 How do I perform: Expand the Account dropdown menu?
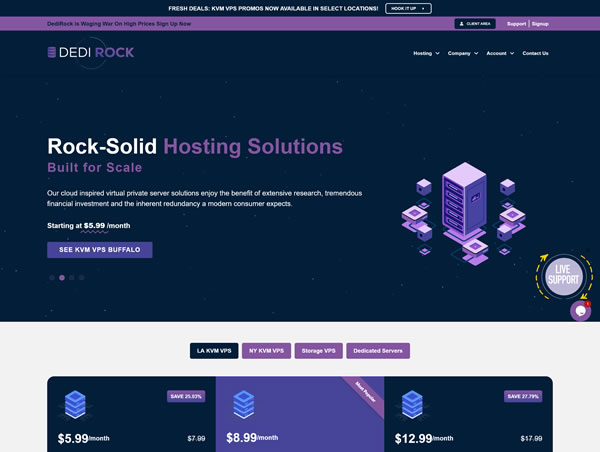(x=500, y=53)
